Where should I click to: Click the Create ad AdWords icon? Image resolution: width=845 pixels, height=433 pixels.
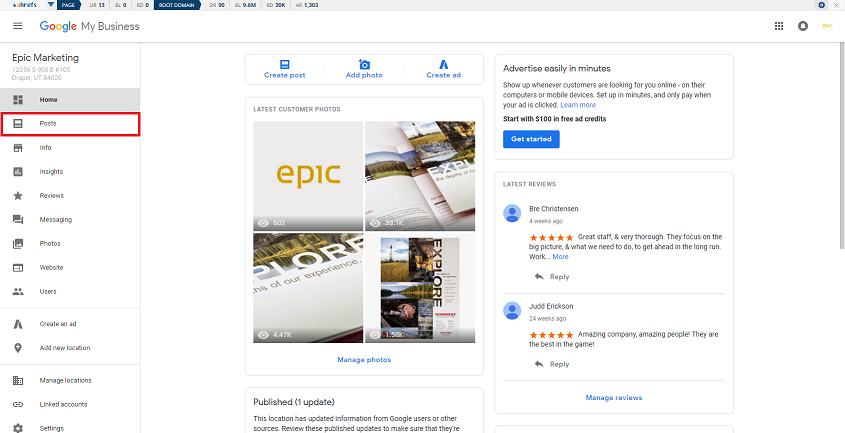tap(444, 64)
